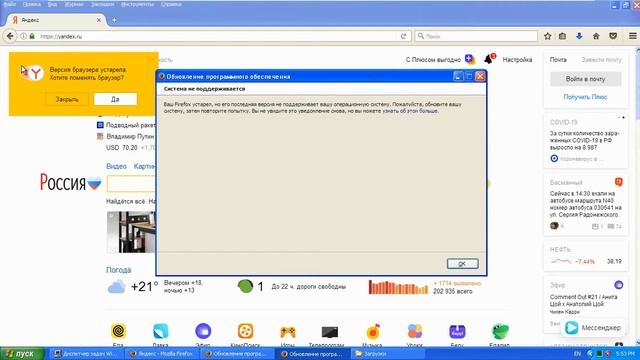Image resolution: width=640 pixels, height=360 pixels.
Task: Open the Беру service icon
Action: click(457, 331)
